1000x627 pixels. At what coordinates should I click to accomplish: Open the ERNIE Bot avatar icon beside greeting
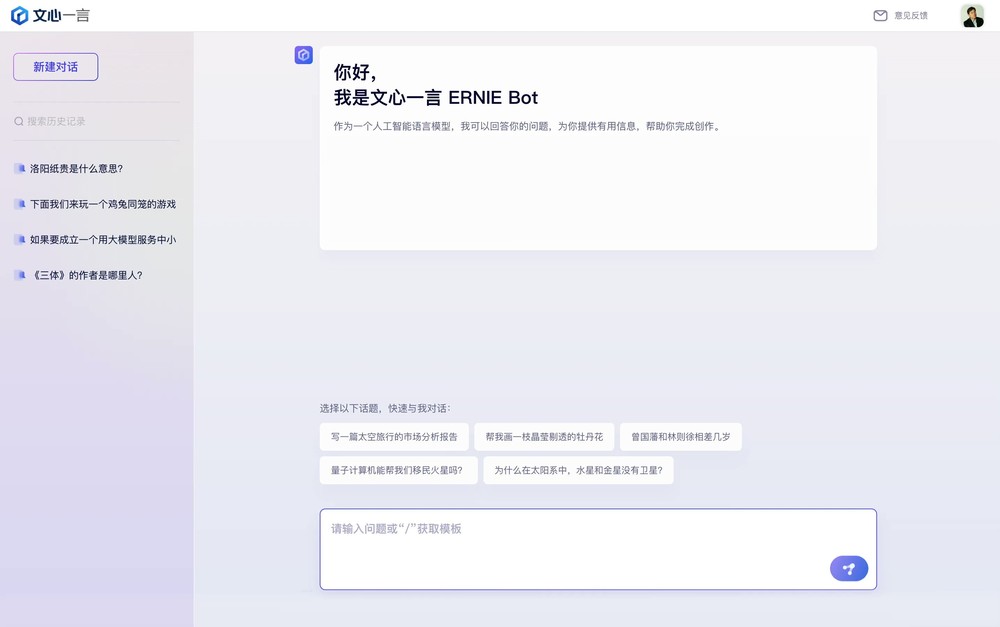[303, 55]
